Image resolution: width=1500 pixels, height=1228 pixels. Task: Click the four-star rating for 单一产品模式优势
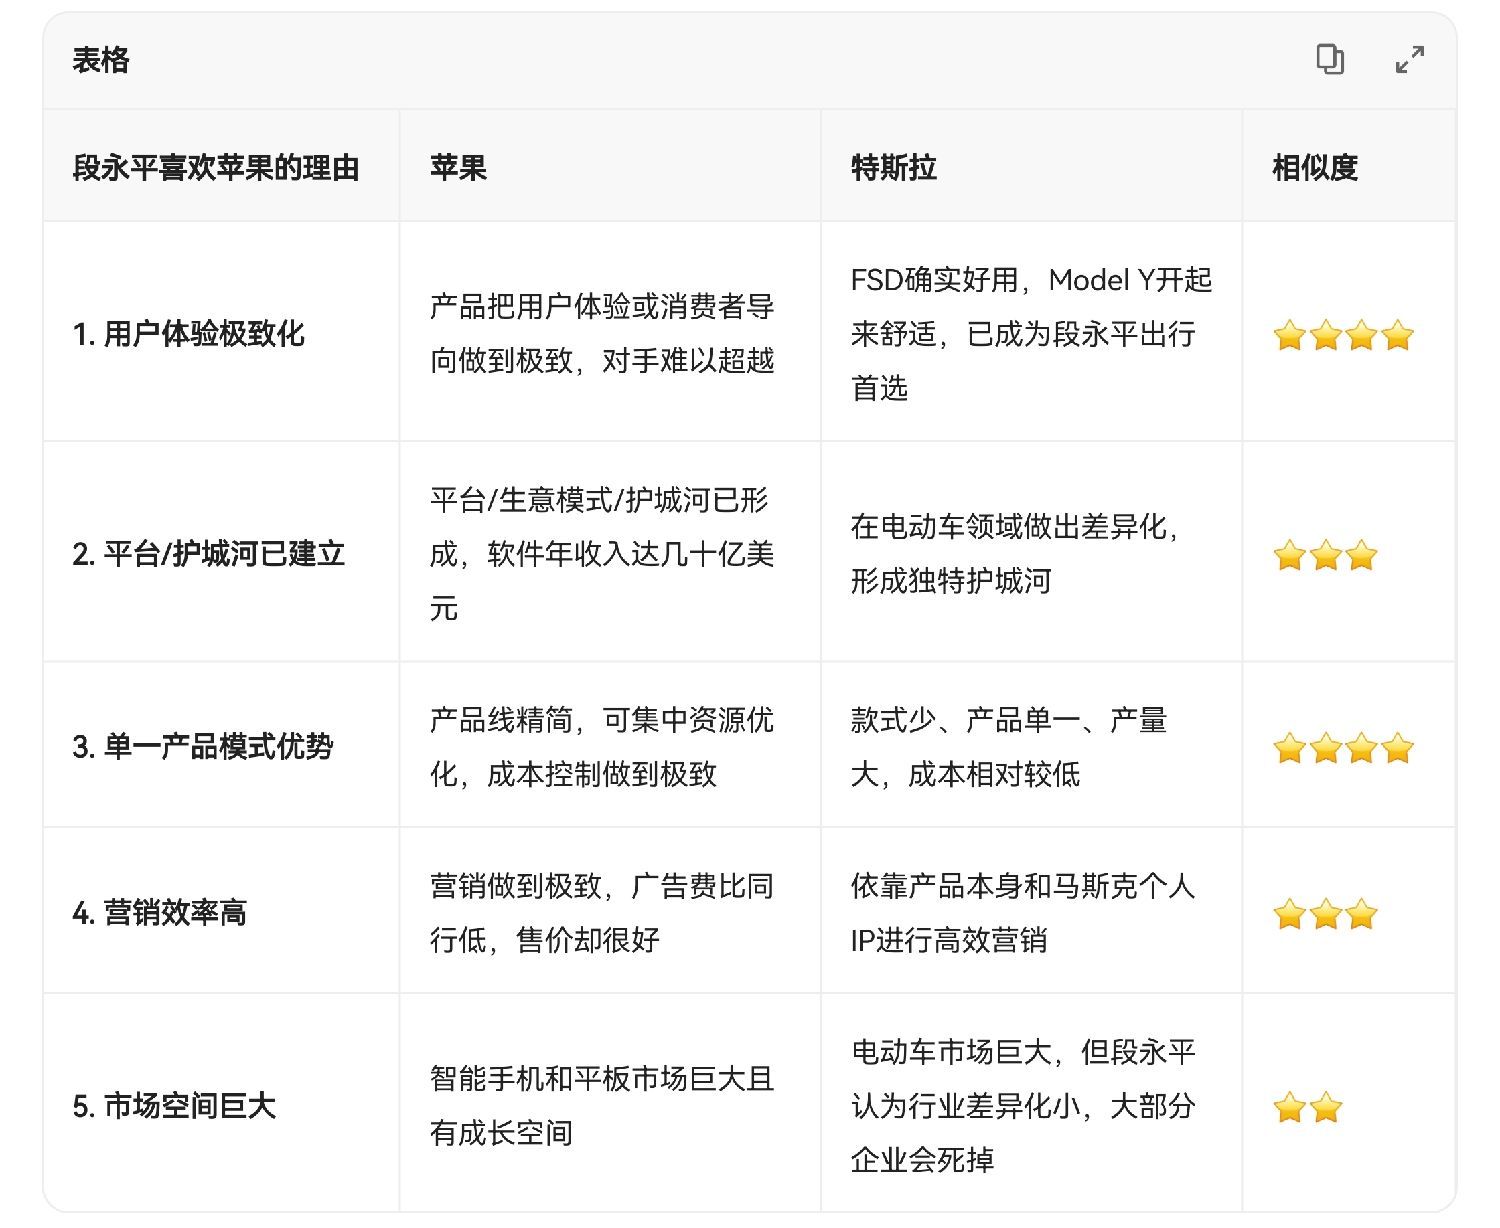tap(1343, 748)
